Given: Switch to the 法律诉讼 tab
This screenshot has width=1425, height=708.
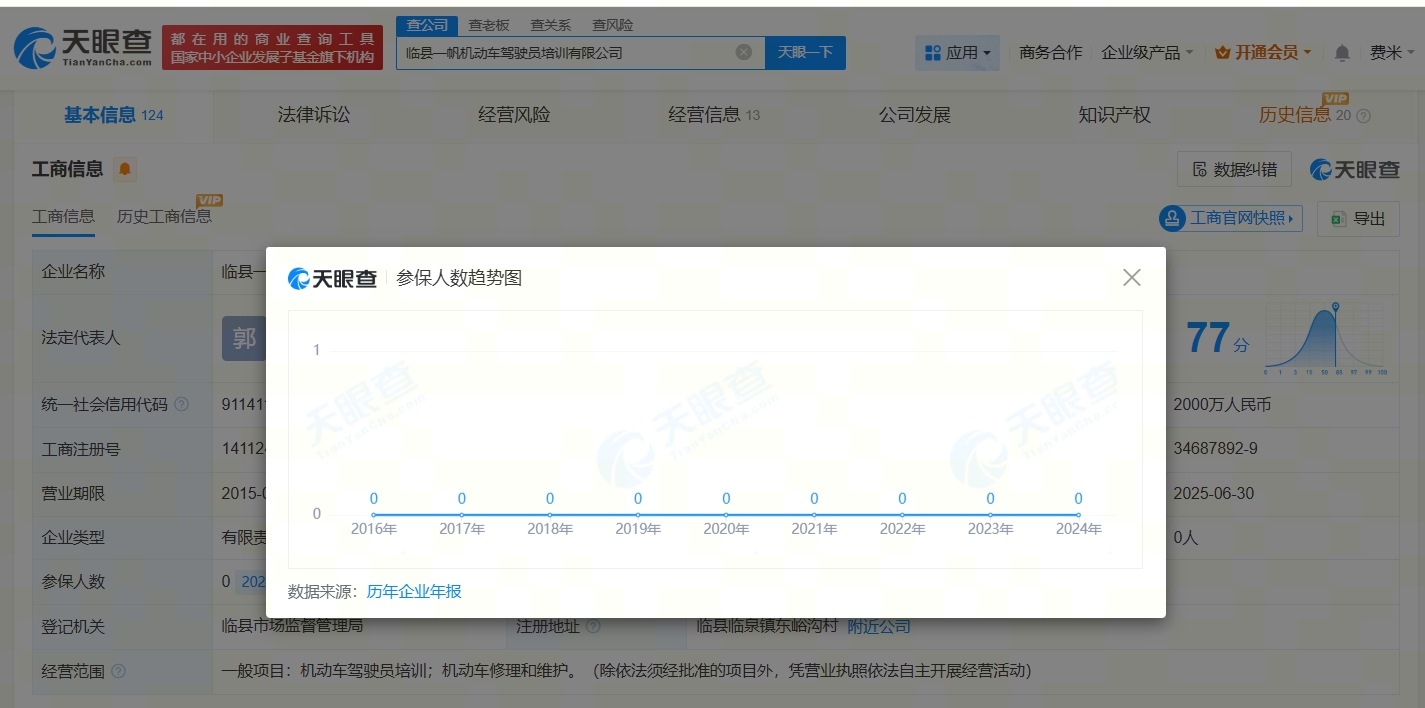Looking at the screenshot, I should click(x=314, y=115).
